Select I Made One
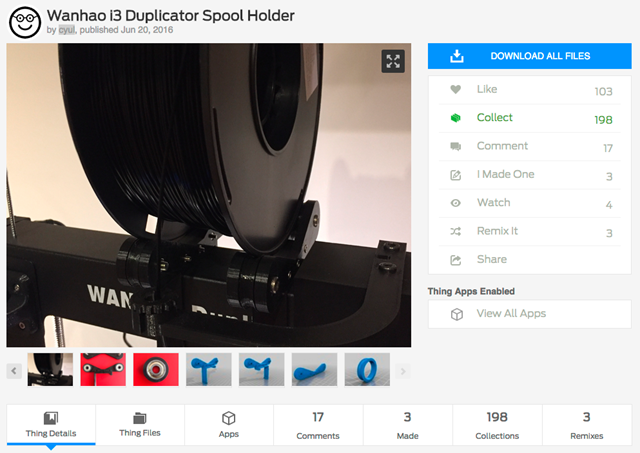 click(x=505, y=174)
